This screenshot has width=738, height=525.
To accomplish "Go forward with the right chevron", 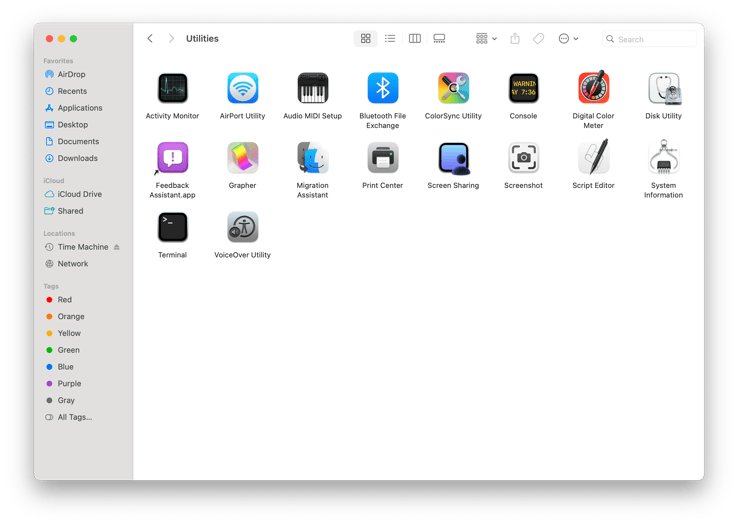I will coord(171,39).
